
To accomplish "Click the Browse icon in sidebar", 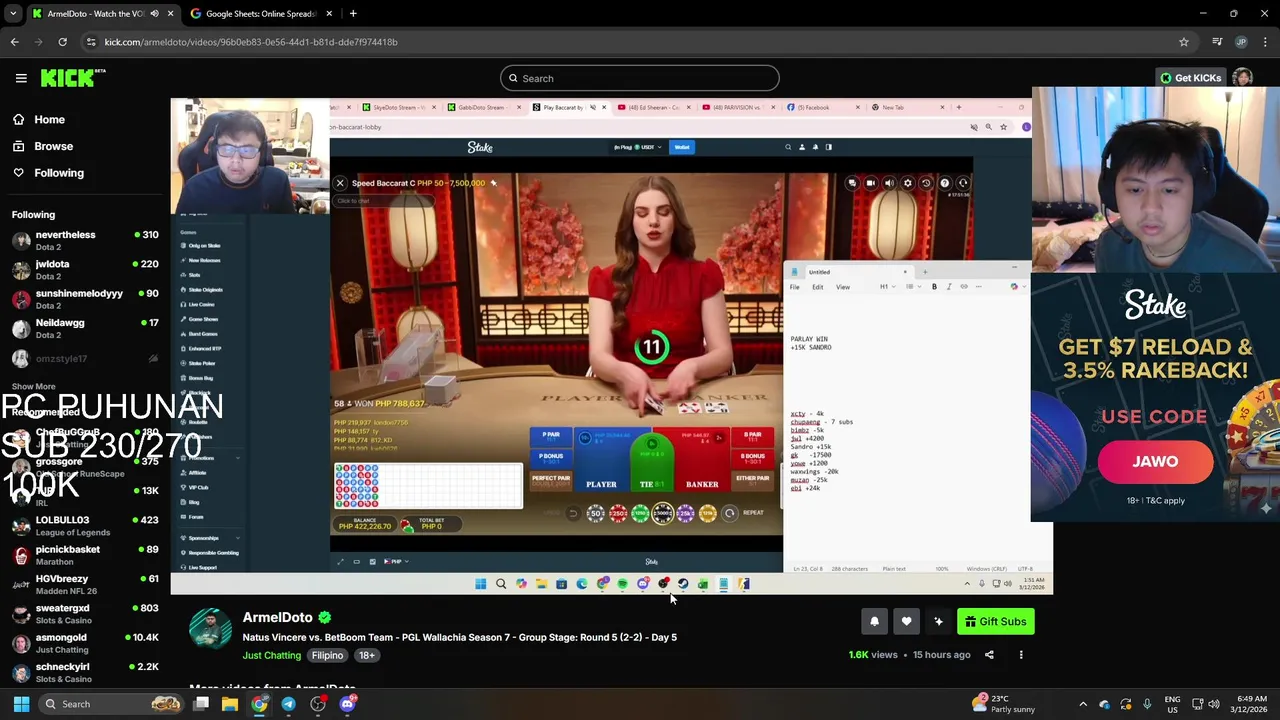I will (x=19, y=146).
